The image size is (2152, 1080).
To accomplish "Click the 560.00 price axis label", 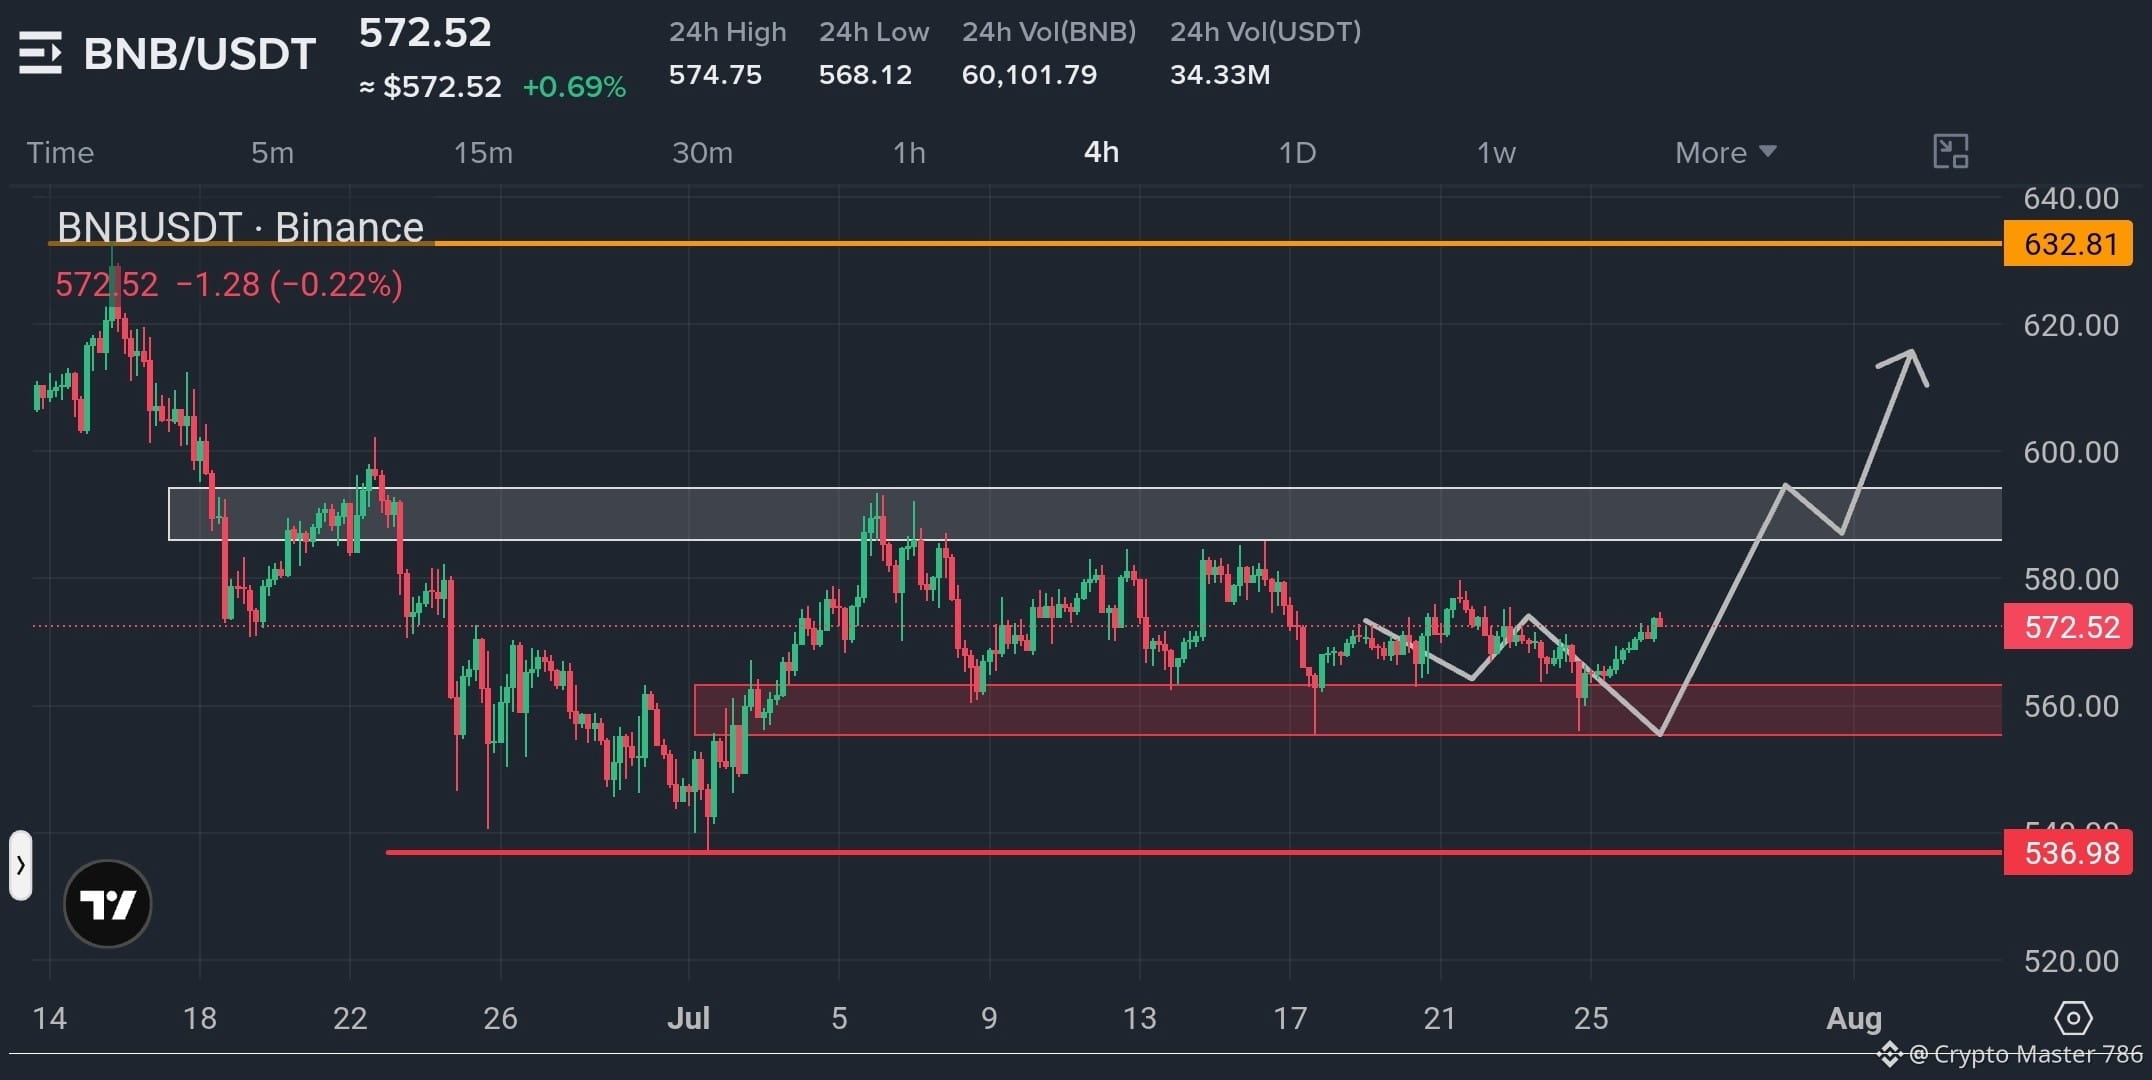I will [x=2071, y=706].
